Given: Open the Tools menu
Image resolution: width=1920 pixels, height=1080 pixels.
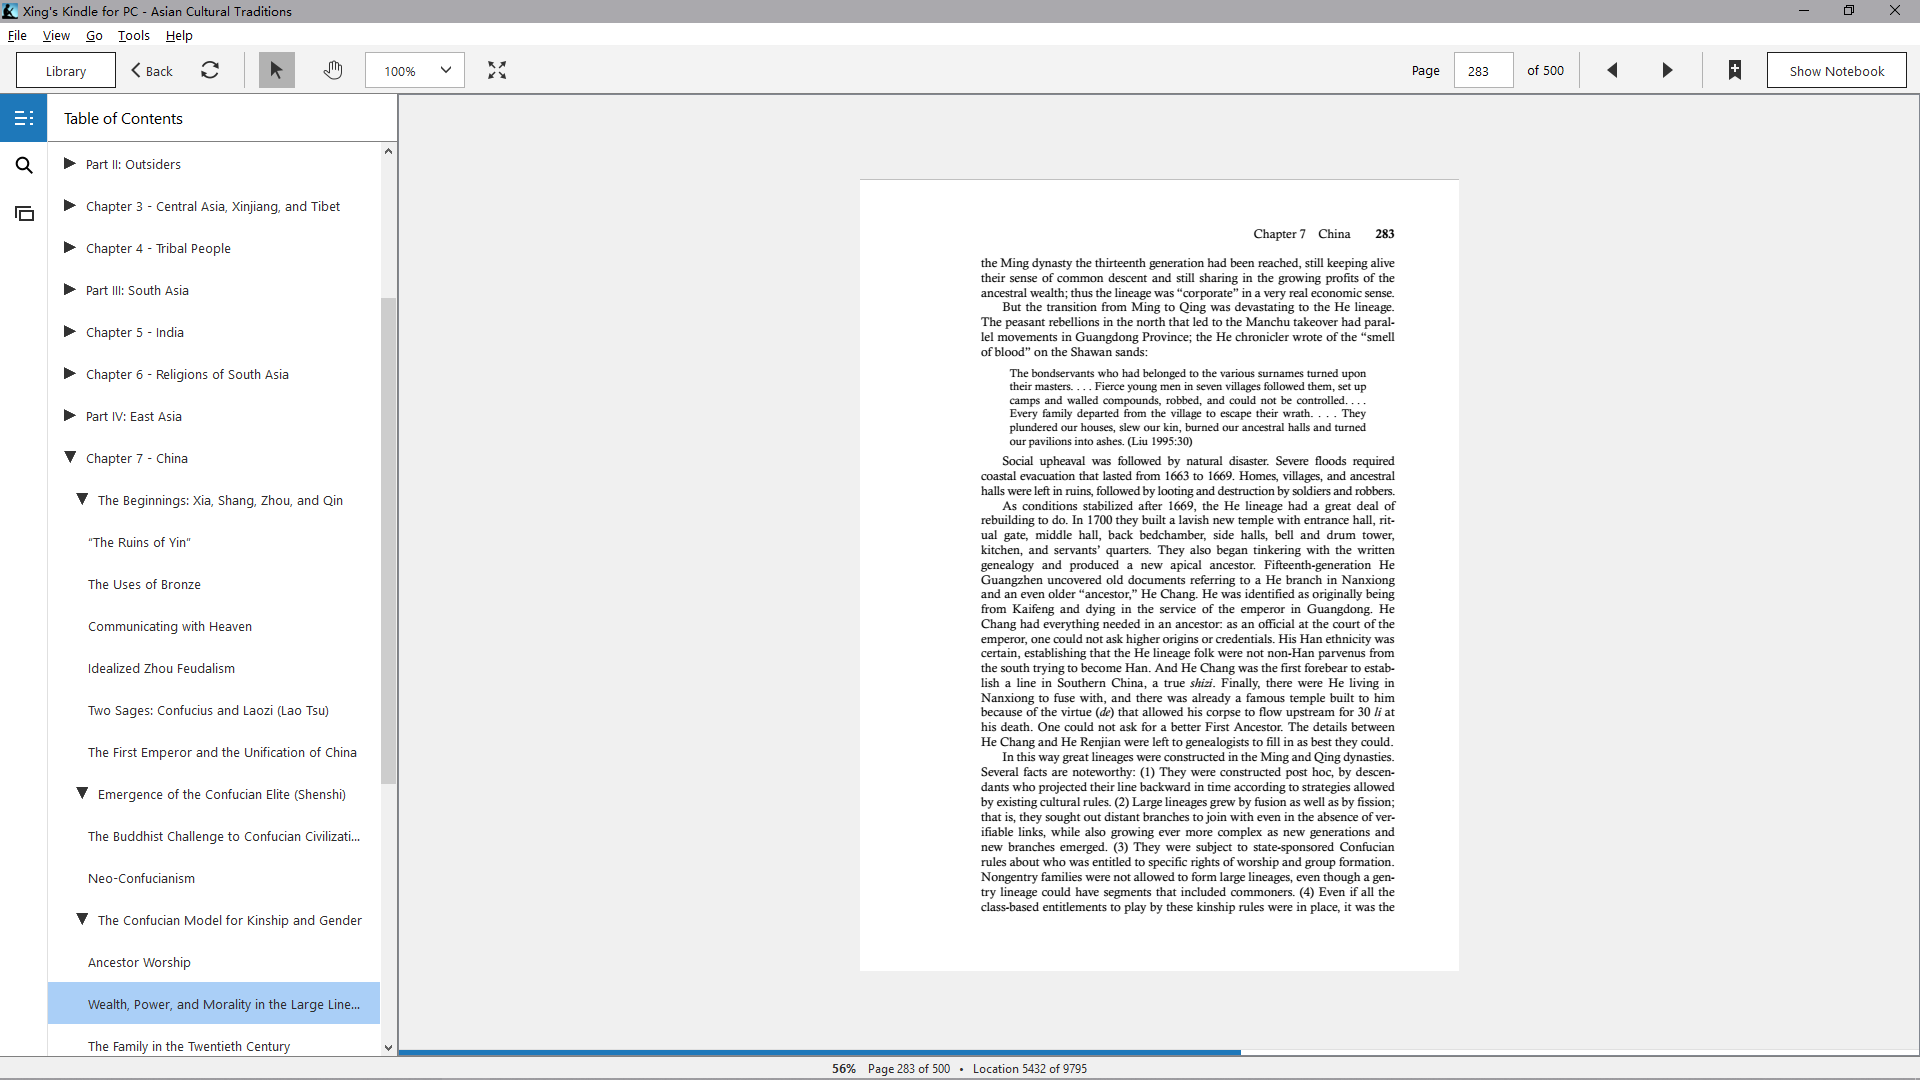Looking at the screenshot, I should [134, 35].
